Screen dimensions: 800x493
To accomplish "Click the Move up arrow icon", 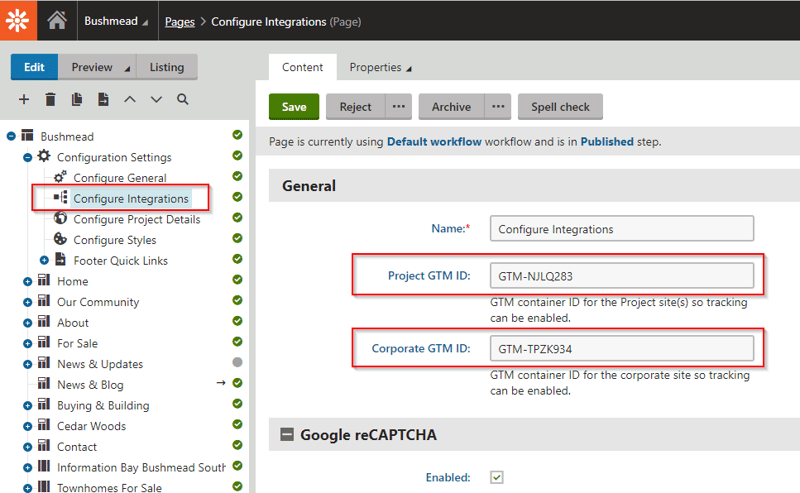I will [130, 99].
